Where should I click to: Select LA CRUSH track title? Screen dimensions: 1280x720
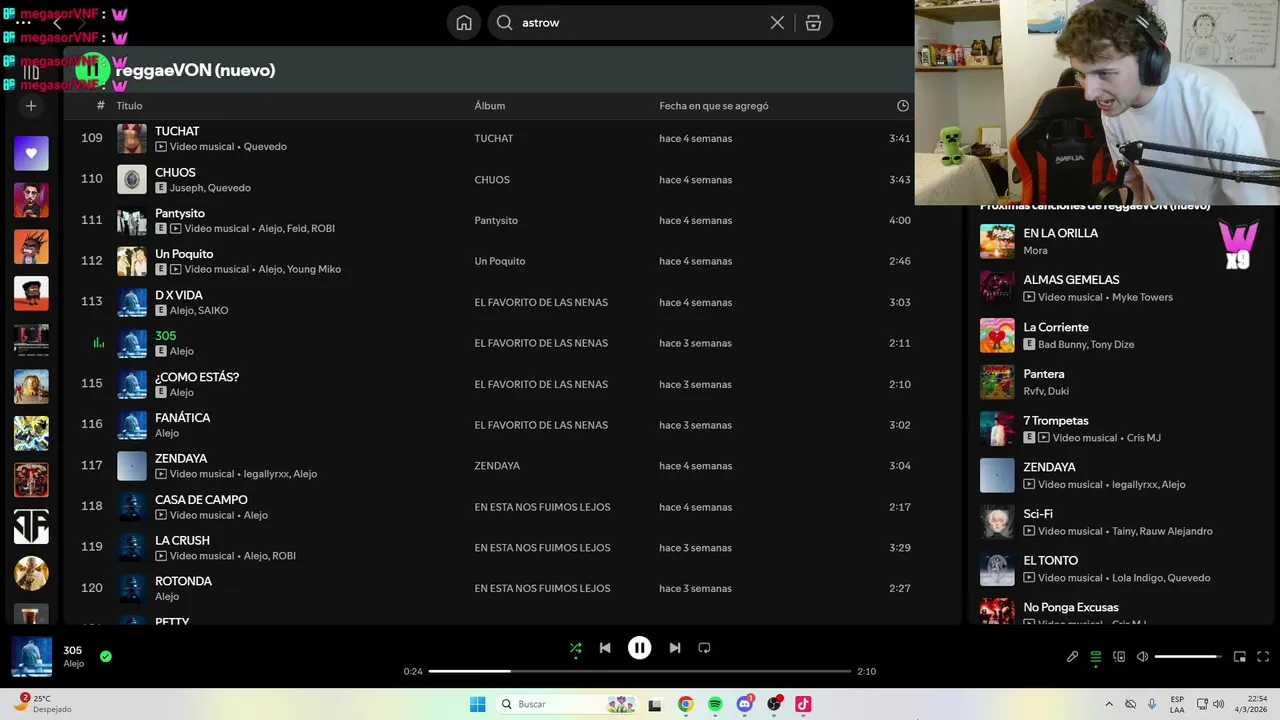[x=182, y=540]
